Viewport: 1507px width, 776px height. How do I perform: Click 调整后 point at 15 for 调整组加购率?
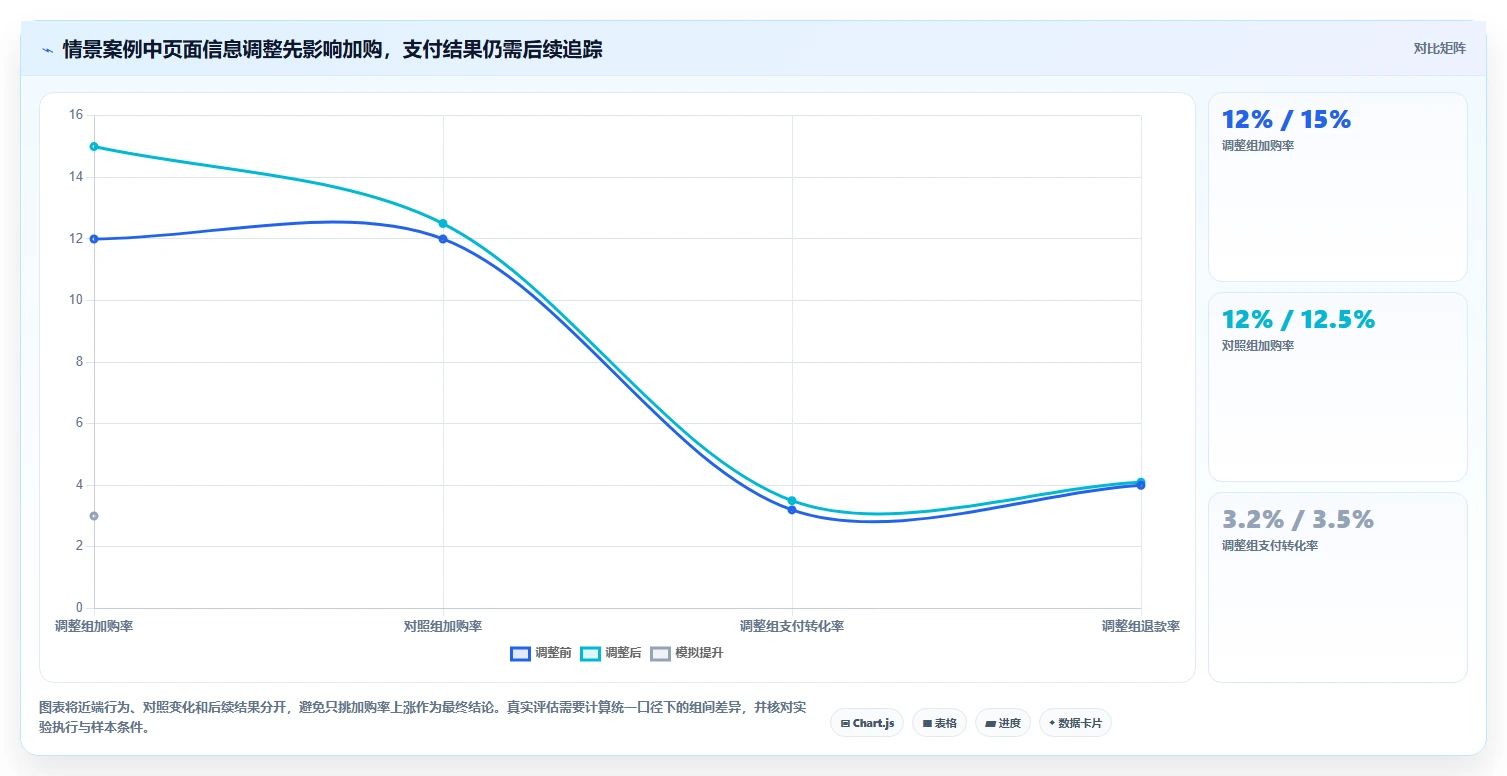[x=94, y=147]
